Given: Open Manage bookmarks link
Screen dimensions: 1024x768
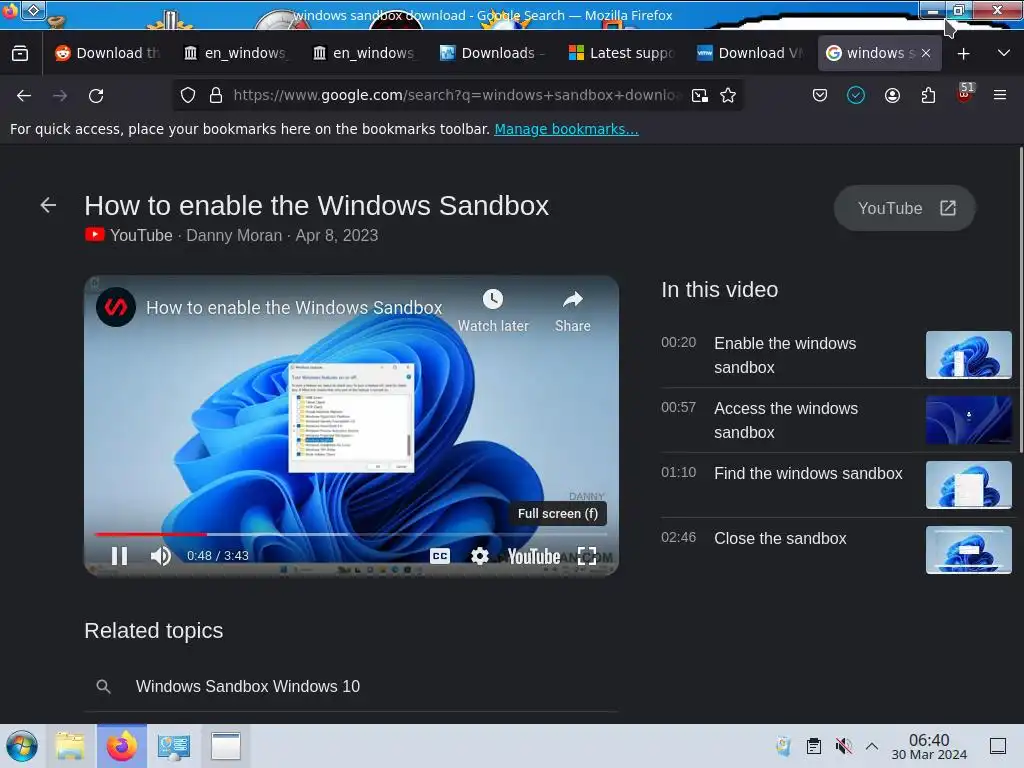Looking at the screenshot, I should [x=566, y=129].
